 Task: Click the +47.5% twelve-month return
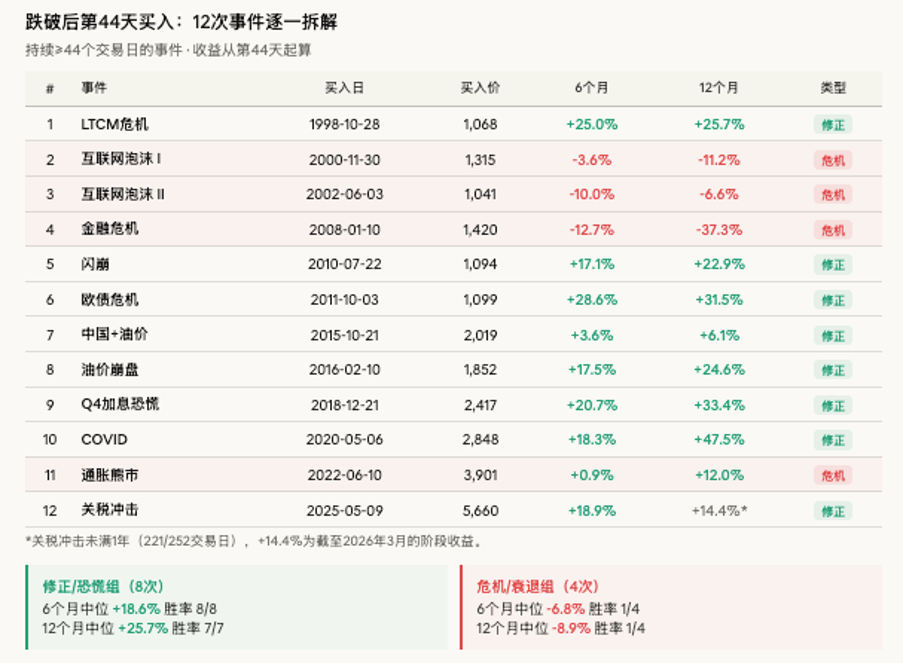pos(719,440)
